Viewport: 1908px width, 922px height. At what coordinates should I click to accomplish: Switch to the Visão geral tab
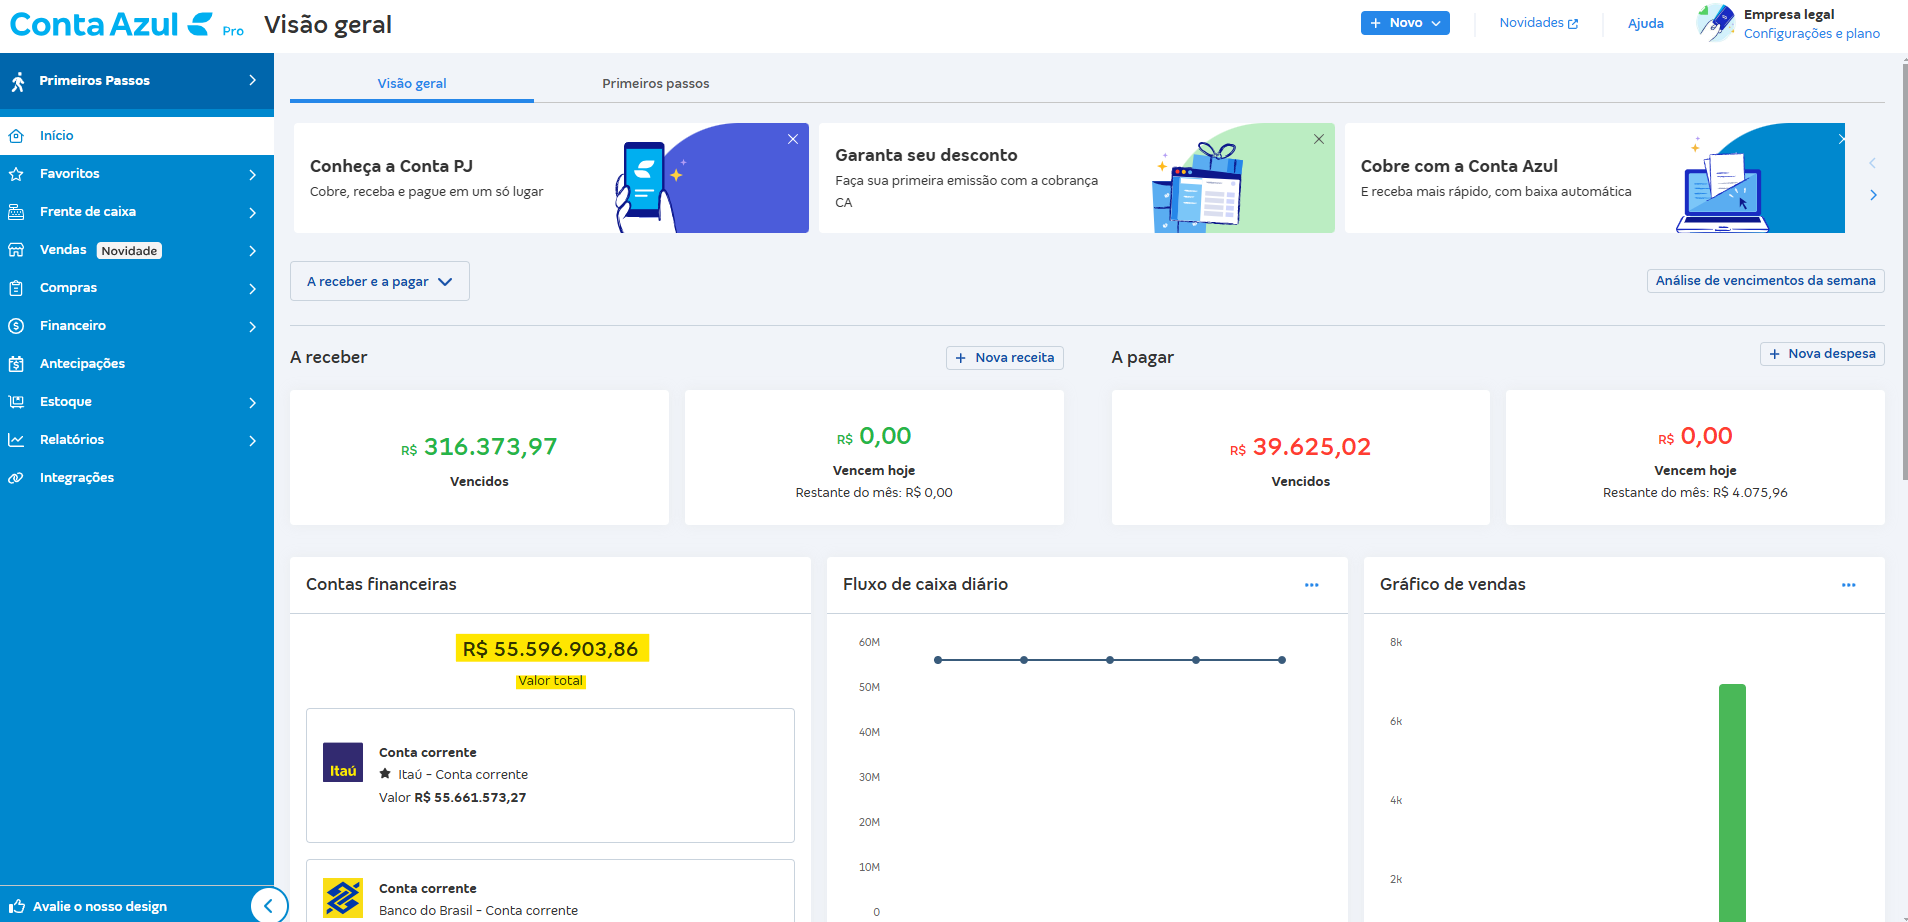pyautogui.click(x=412, y=83)
